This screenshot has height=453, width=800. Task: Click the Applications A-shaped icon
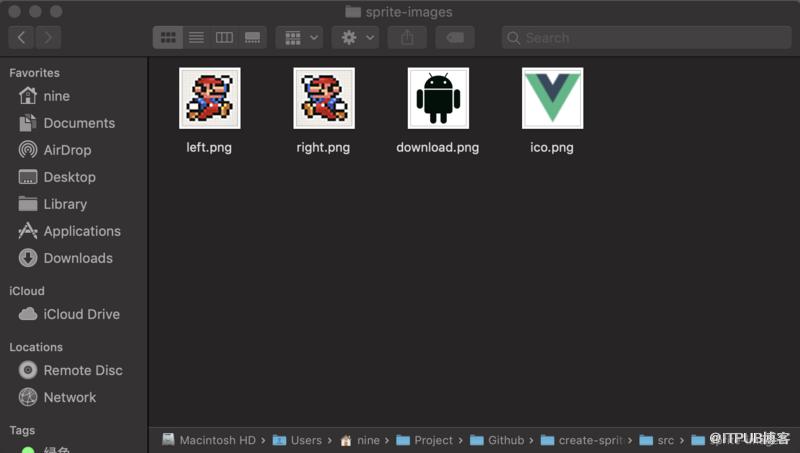(x=28, y=231)
